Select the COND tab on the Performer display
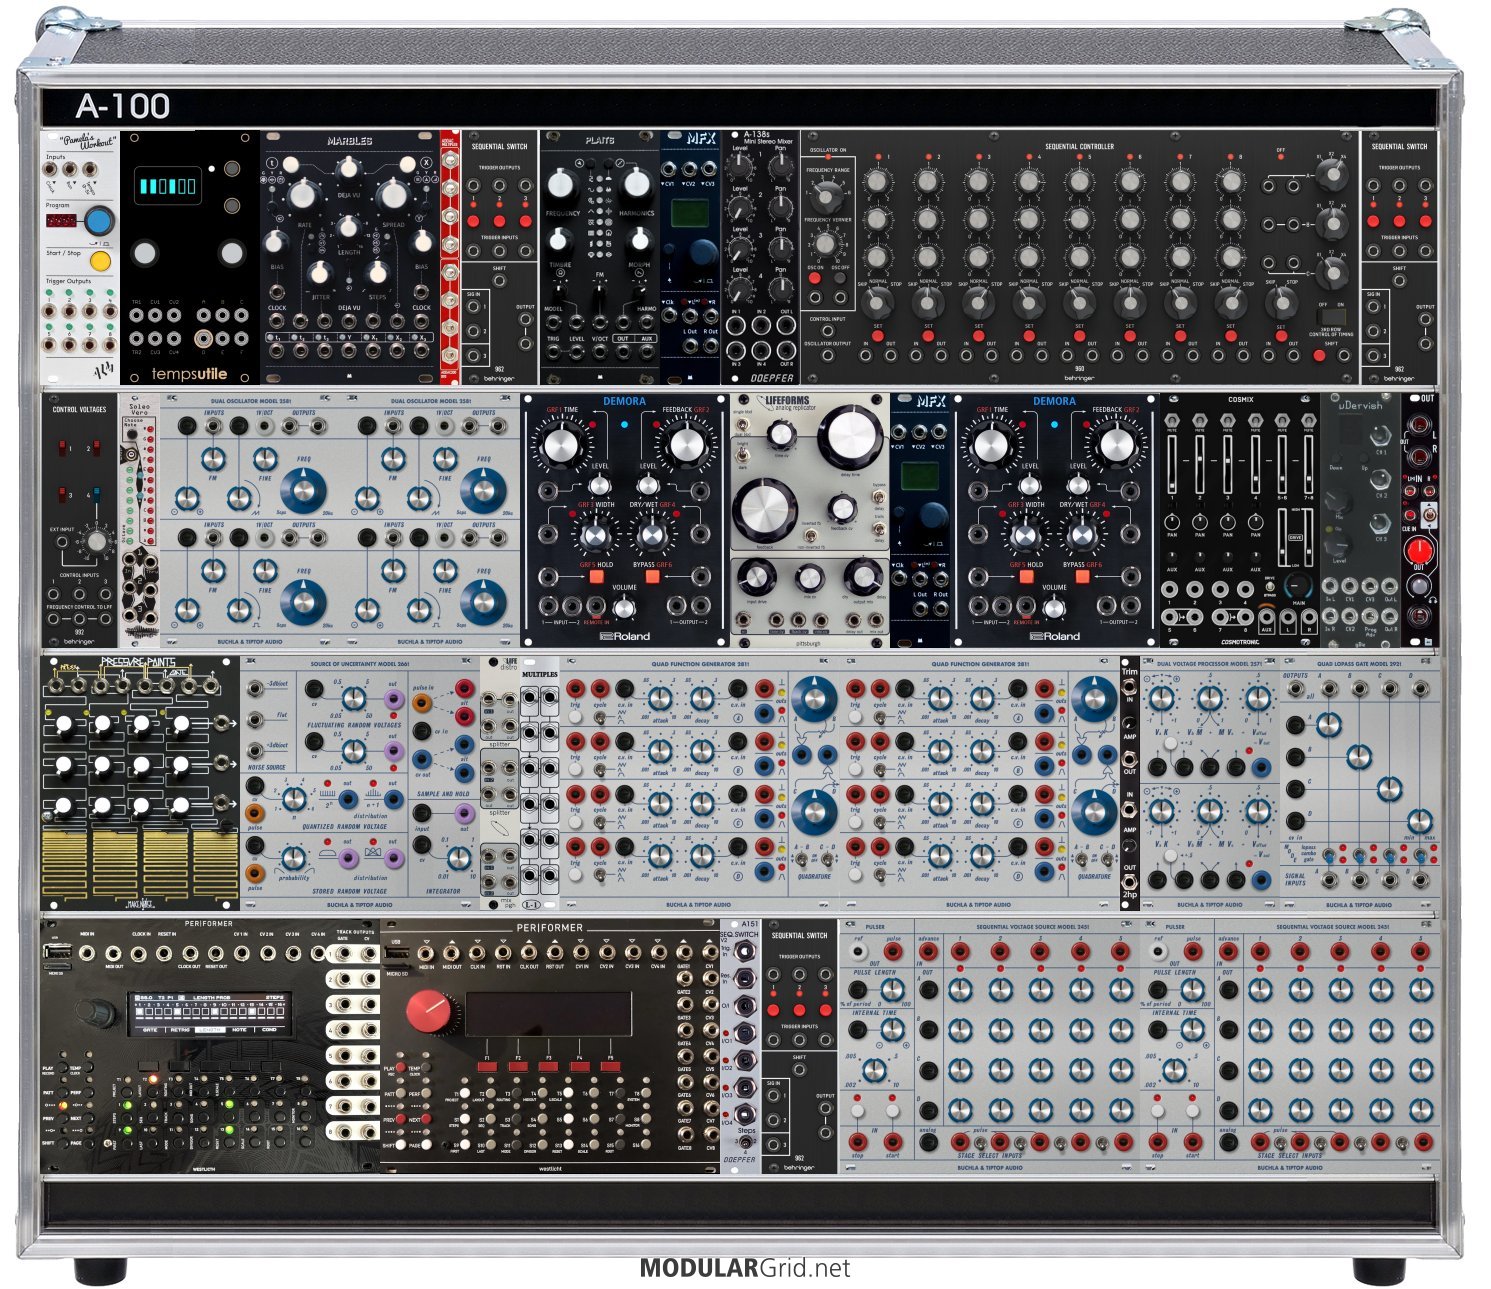The width and height of the screenshot is (1491, 1289). coord(270,1029)
